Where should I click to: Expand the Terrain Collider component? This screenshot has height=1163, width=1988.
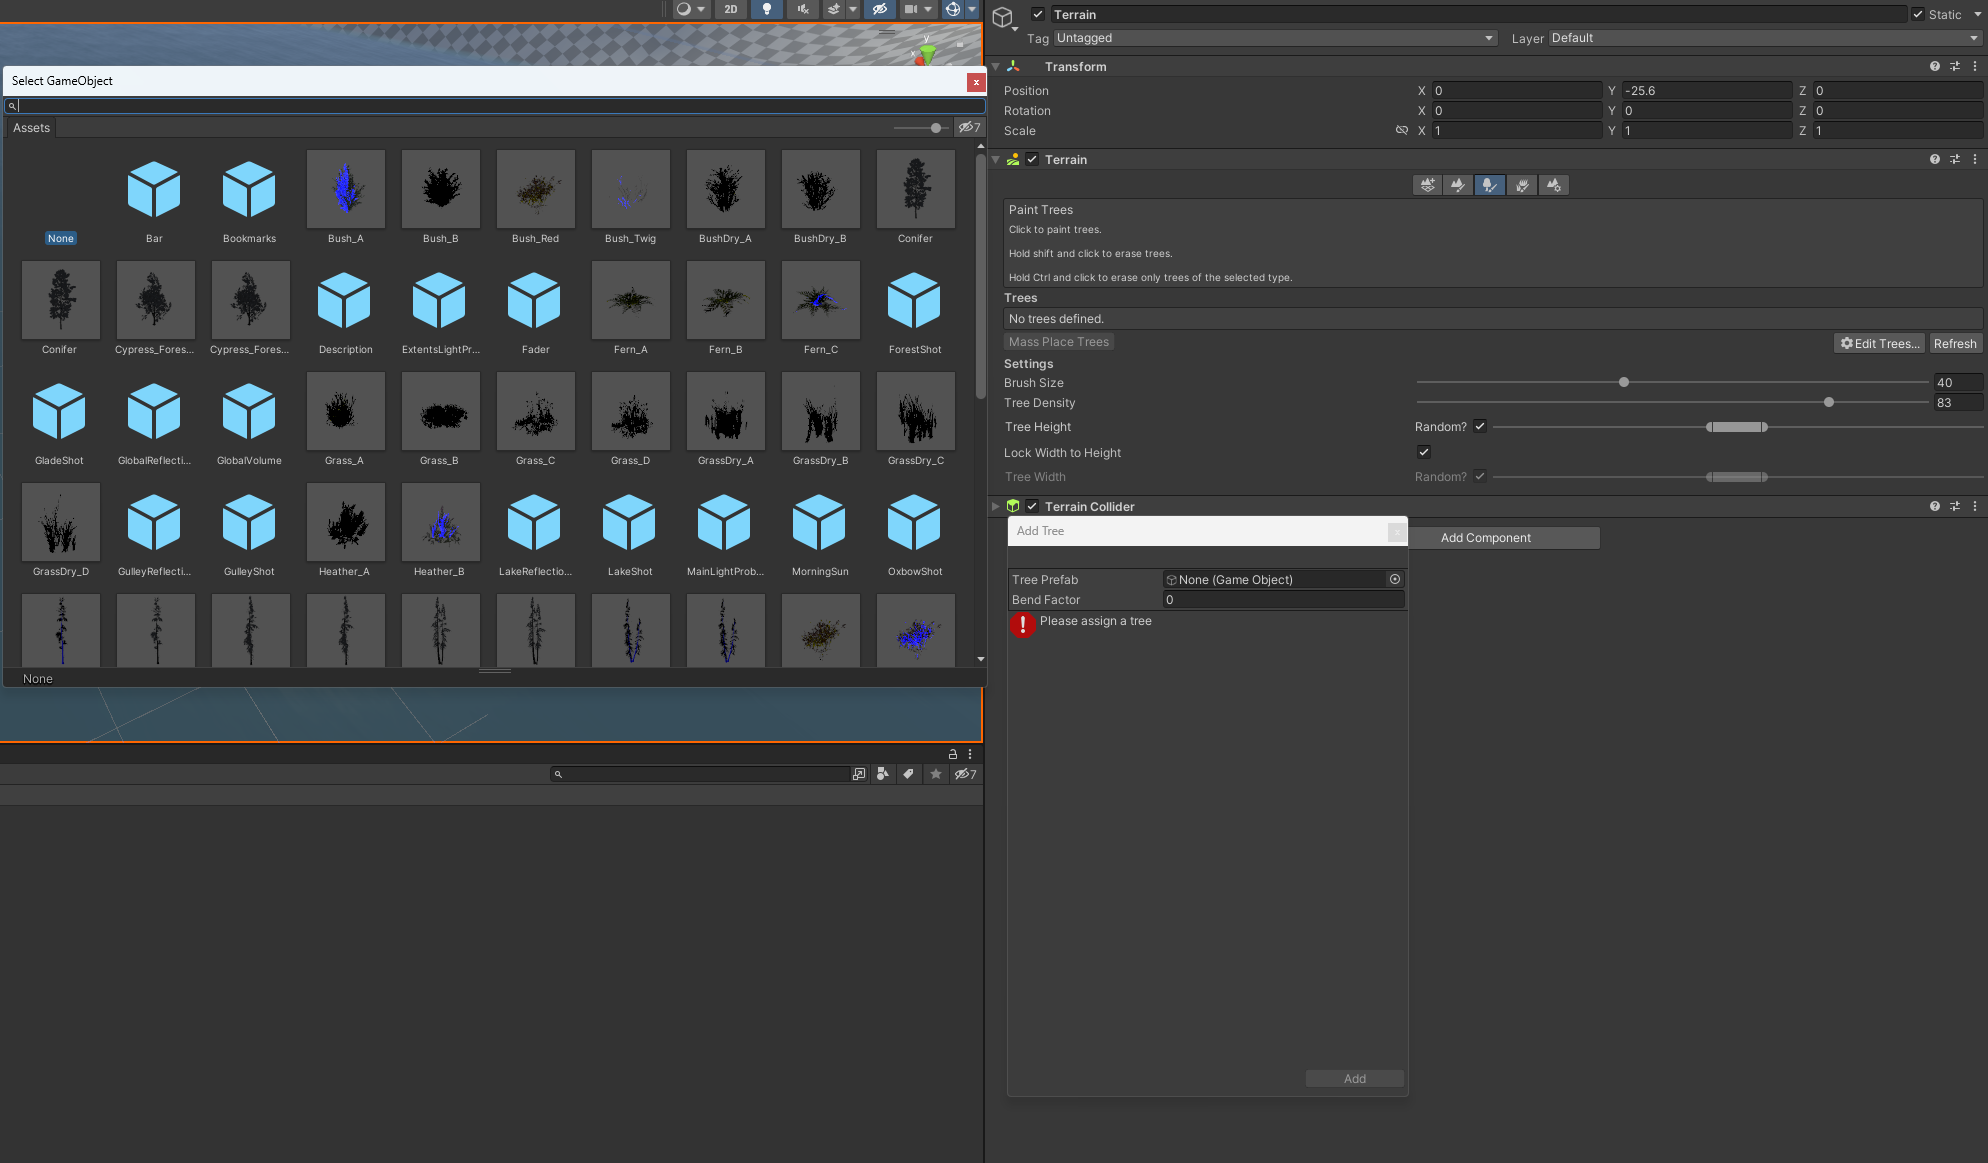click(995, 506)
